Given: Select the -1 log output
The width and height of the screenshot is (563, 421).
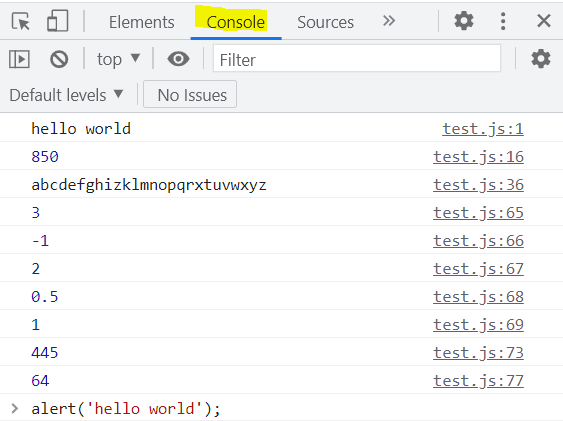Looking at the screenshot, I should pos(40,241).
